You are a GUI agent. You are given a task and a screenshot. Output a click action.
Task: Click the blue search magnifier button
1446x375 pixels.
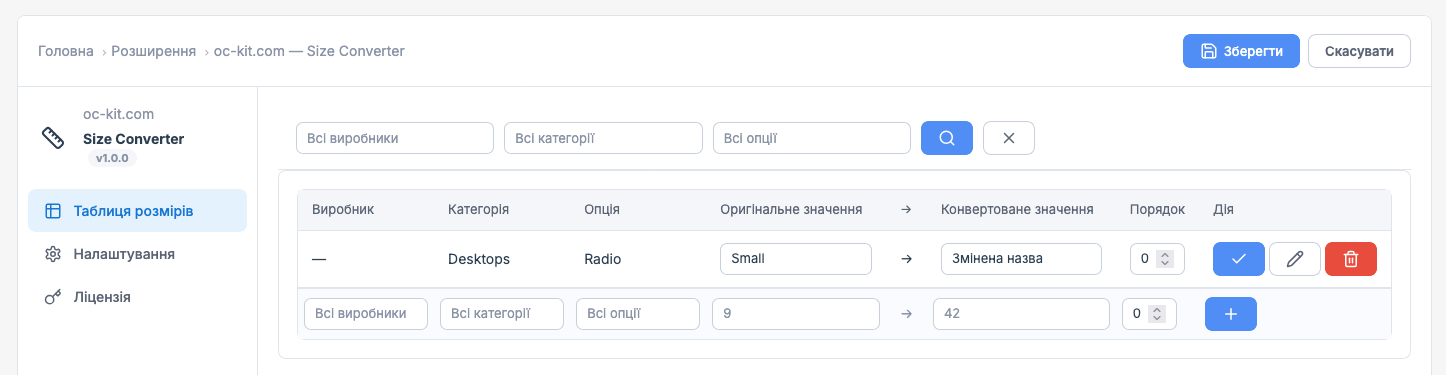(x=947, y=138)
